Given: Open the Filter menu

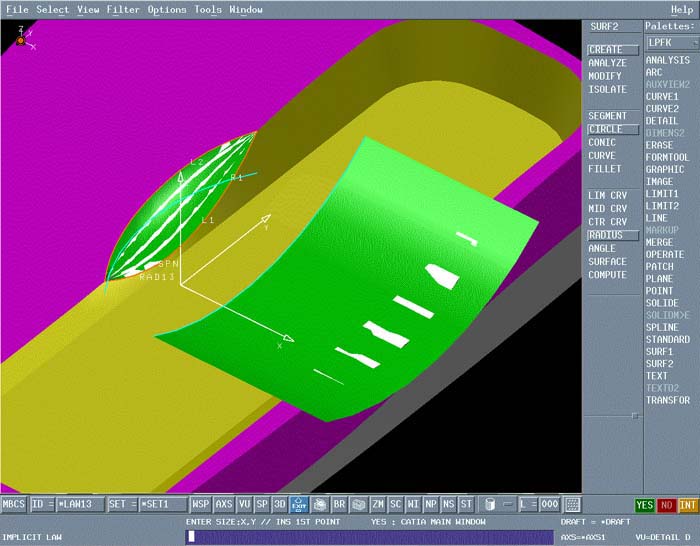Looking at the screenshot, I should [123, 10].
